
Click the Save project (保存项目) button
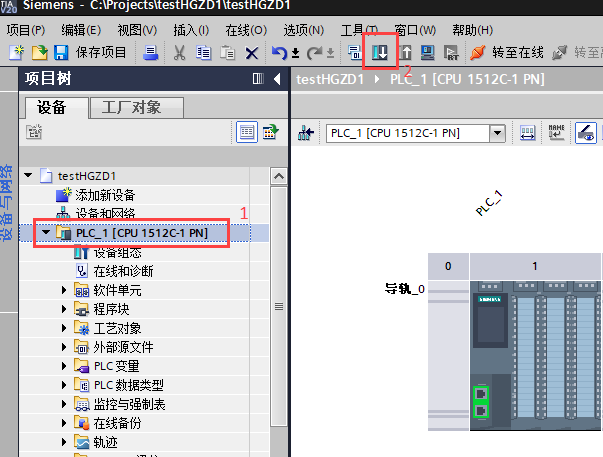(91, 52)
